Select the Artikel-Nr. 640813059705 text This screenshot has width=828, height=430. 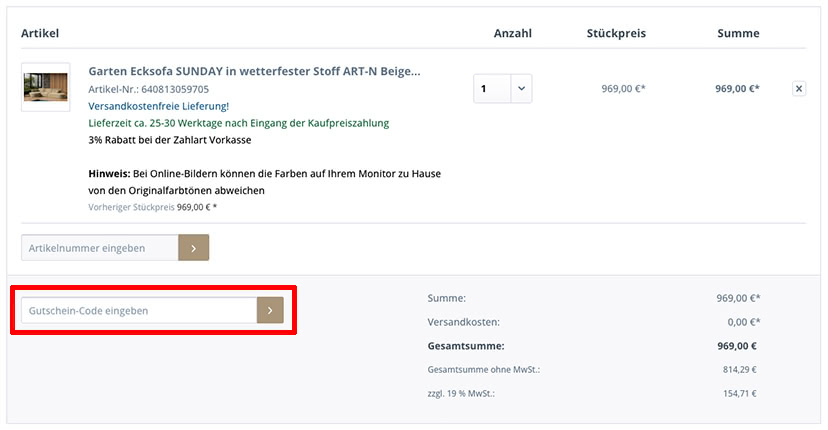pyautogui.click(x=148, y=89)
